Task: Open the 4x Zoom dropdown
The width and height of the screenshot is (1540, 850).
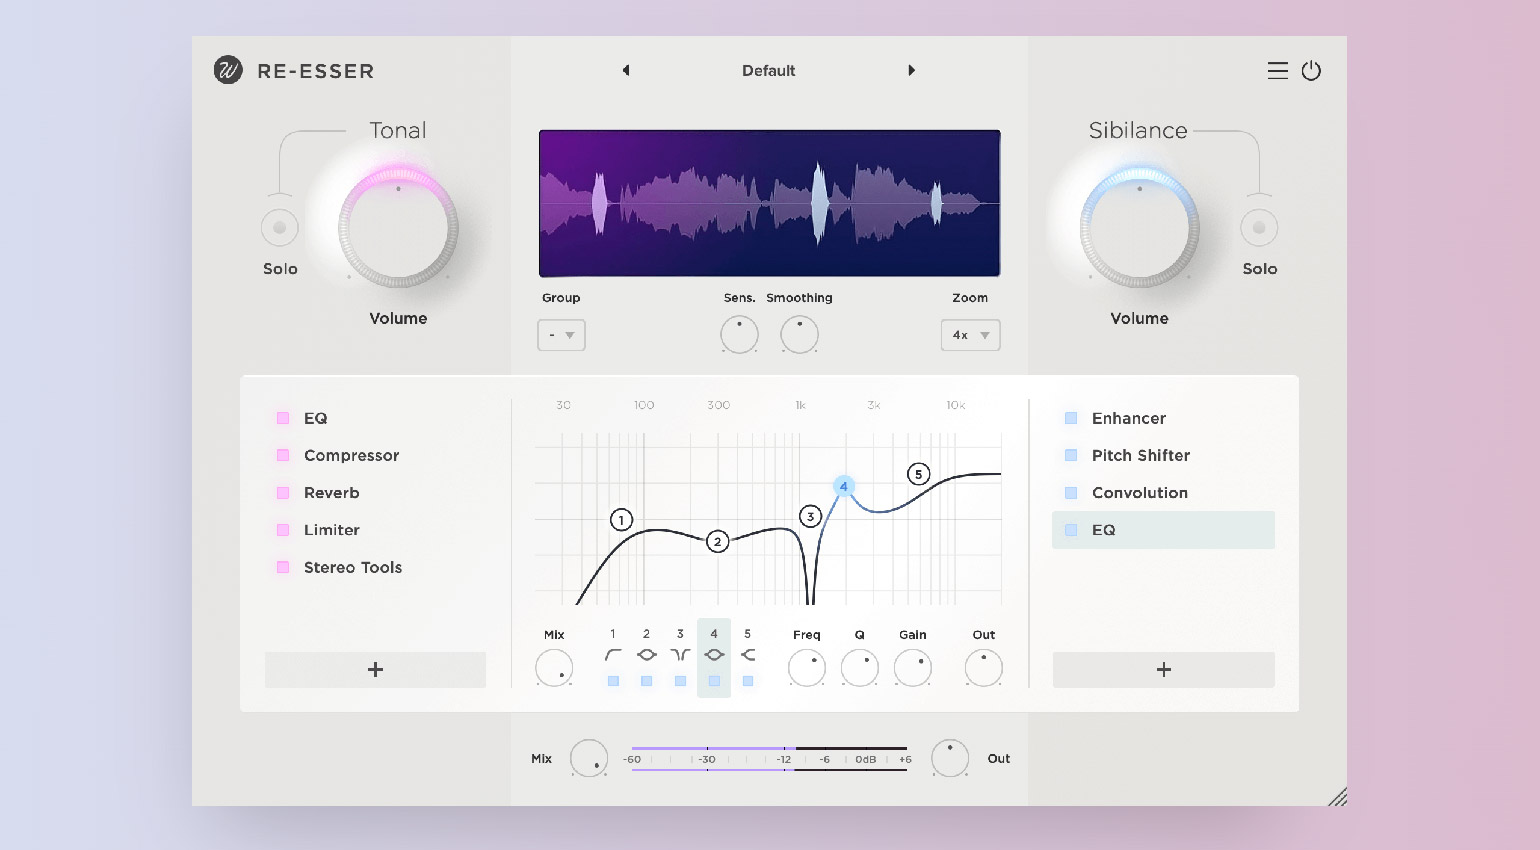Action: pos(970,335)
